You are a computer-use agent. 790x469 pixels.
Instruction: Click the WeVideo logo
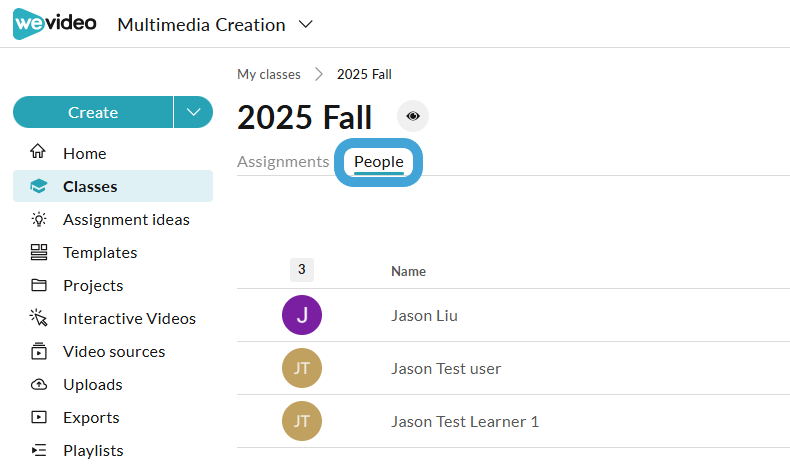click(x=54, y=24)
